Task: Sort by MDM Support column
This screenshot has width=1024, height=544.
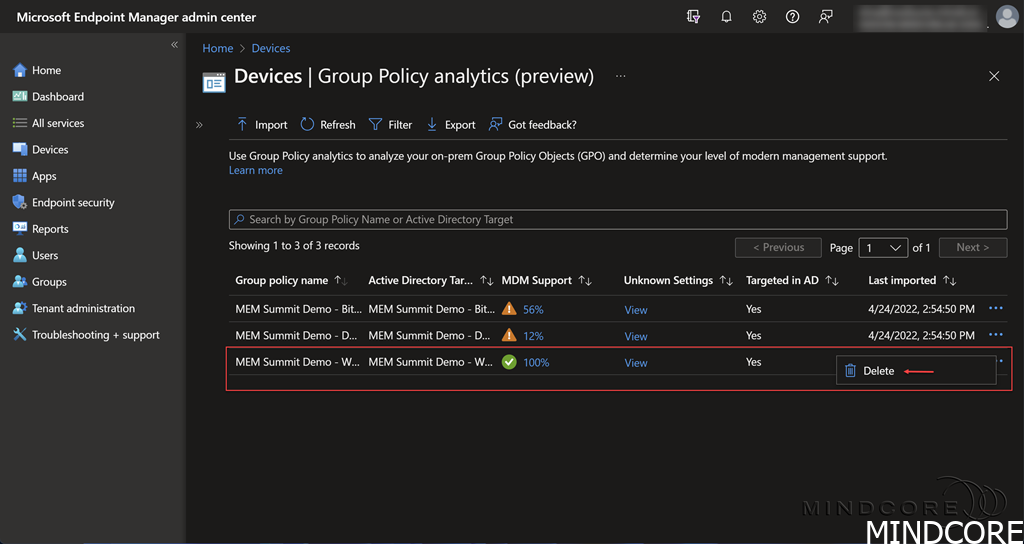Action: pyautogui.click(x=585, y=281)
